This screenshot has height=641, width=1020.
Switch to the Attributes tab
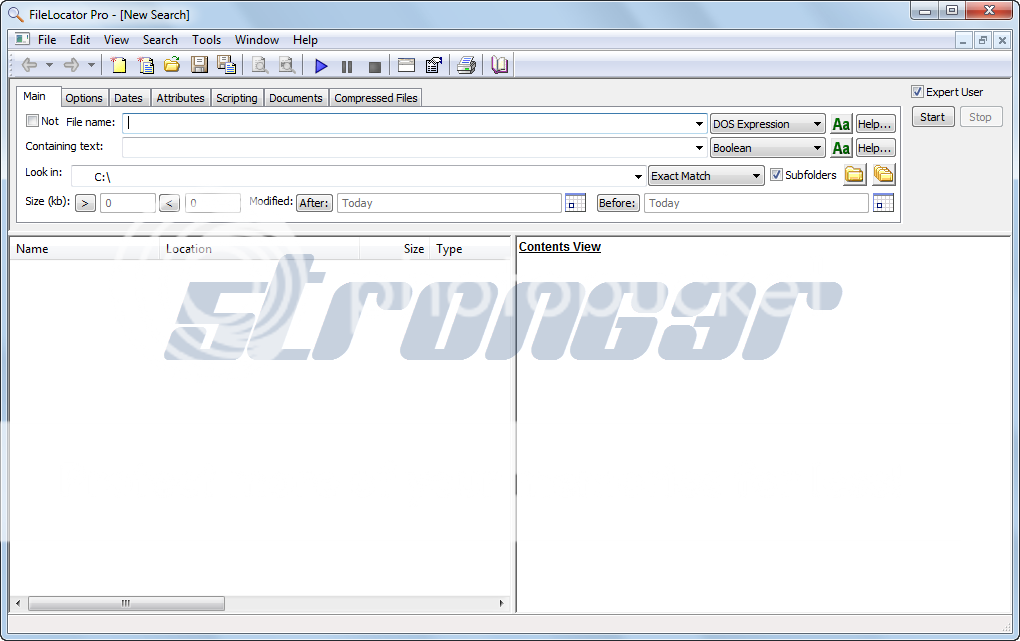tap(180, 98)
